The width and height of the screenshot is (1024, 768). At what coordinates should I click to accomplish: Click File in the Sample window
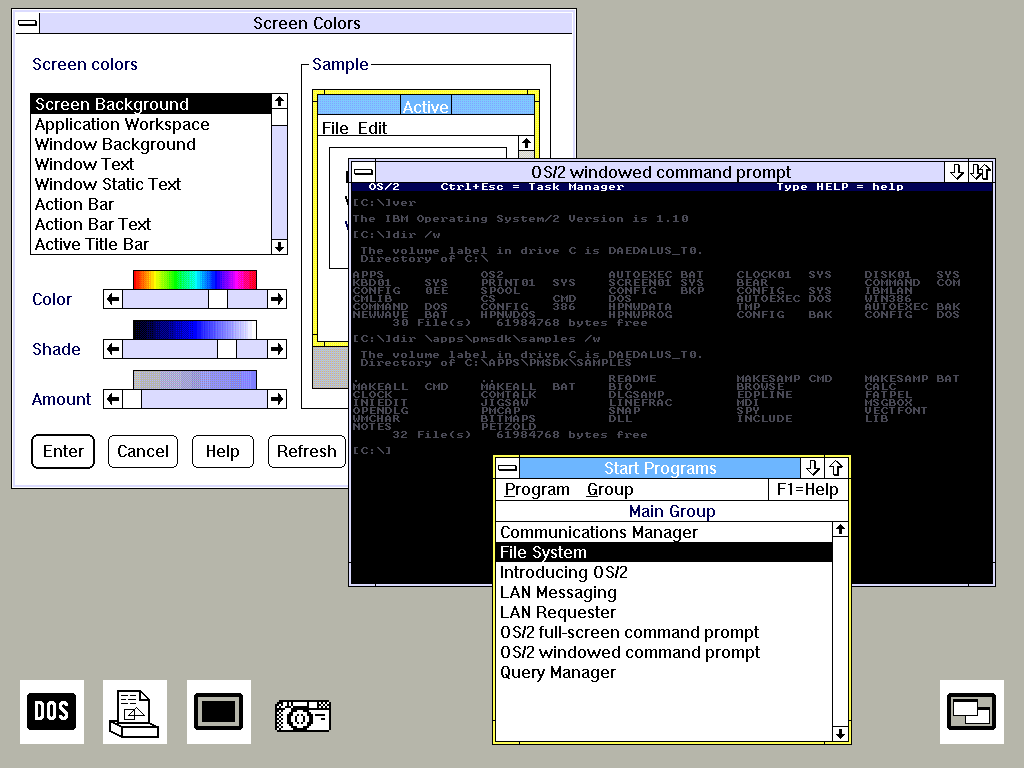pos(335,128)
